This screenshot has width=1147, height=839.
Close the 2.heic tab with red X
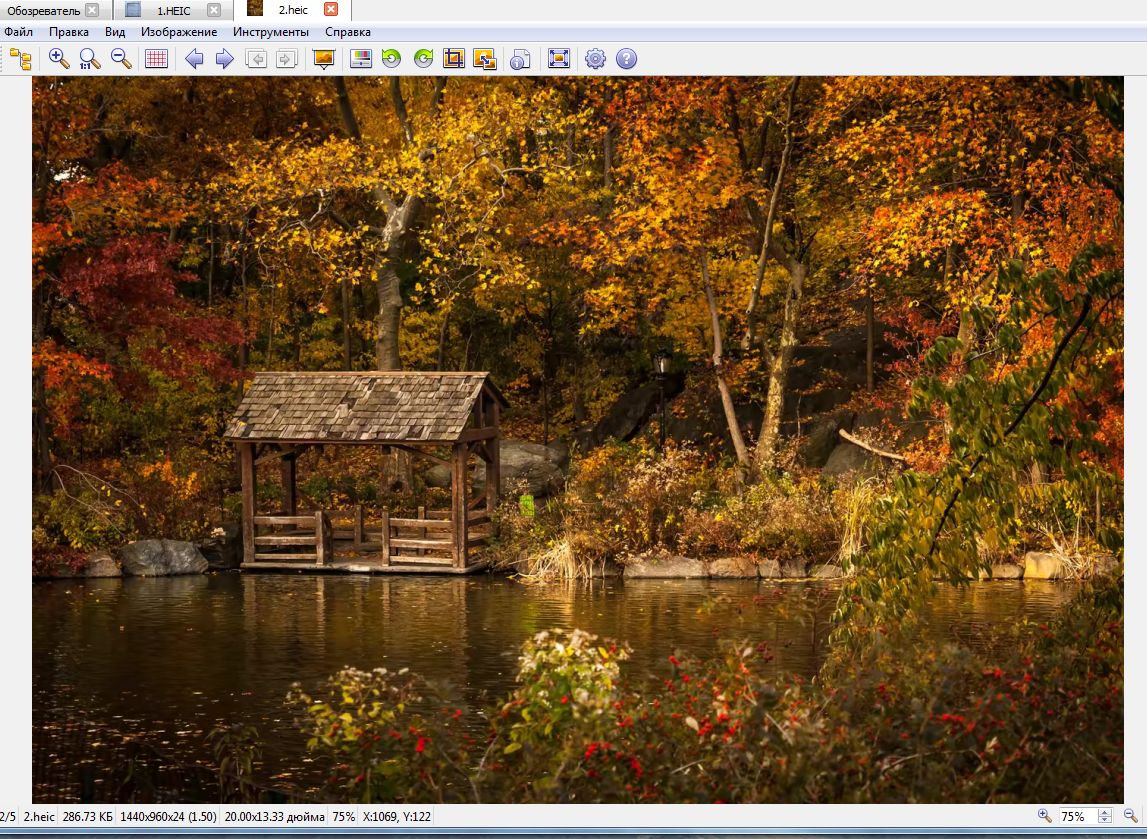(x=331, y=10)
